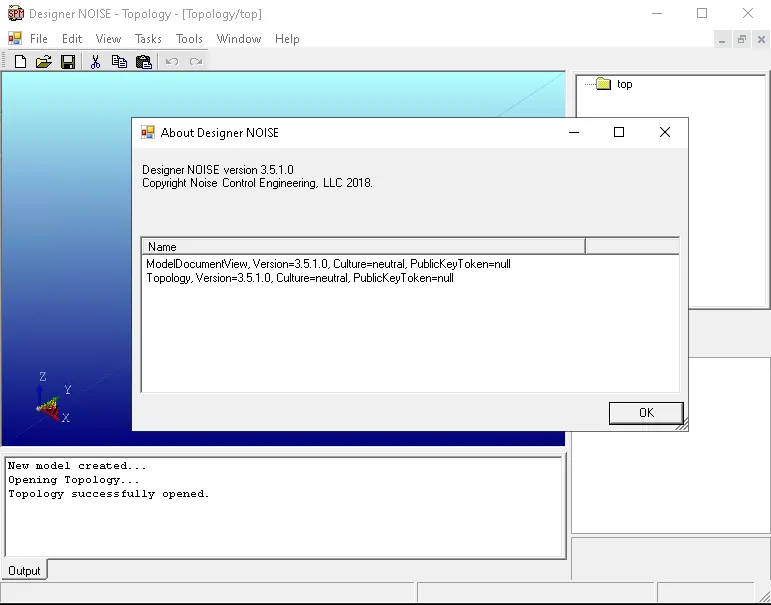Select the ModelDocumentView assembly row

(328, 264)
